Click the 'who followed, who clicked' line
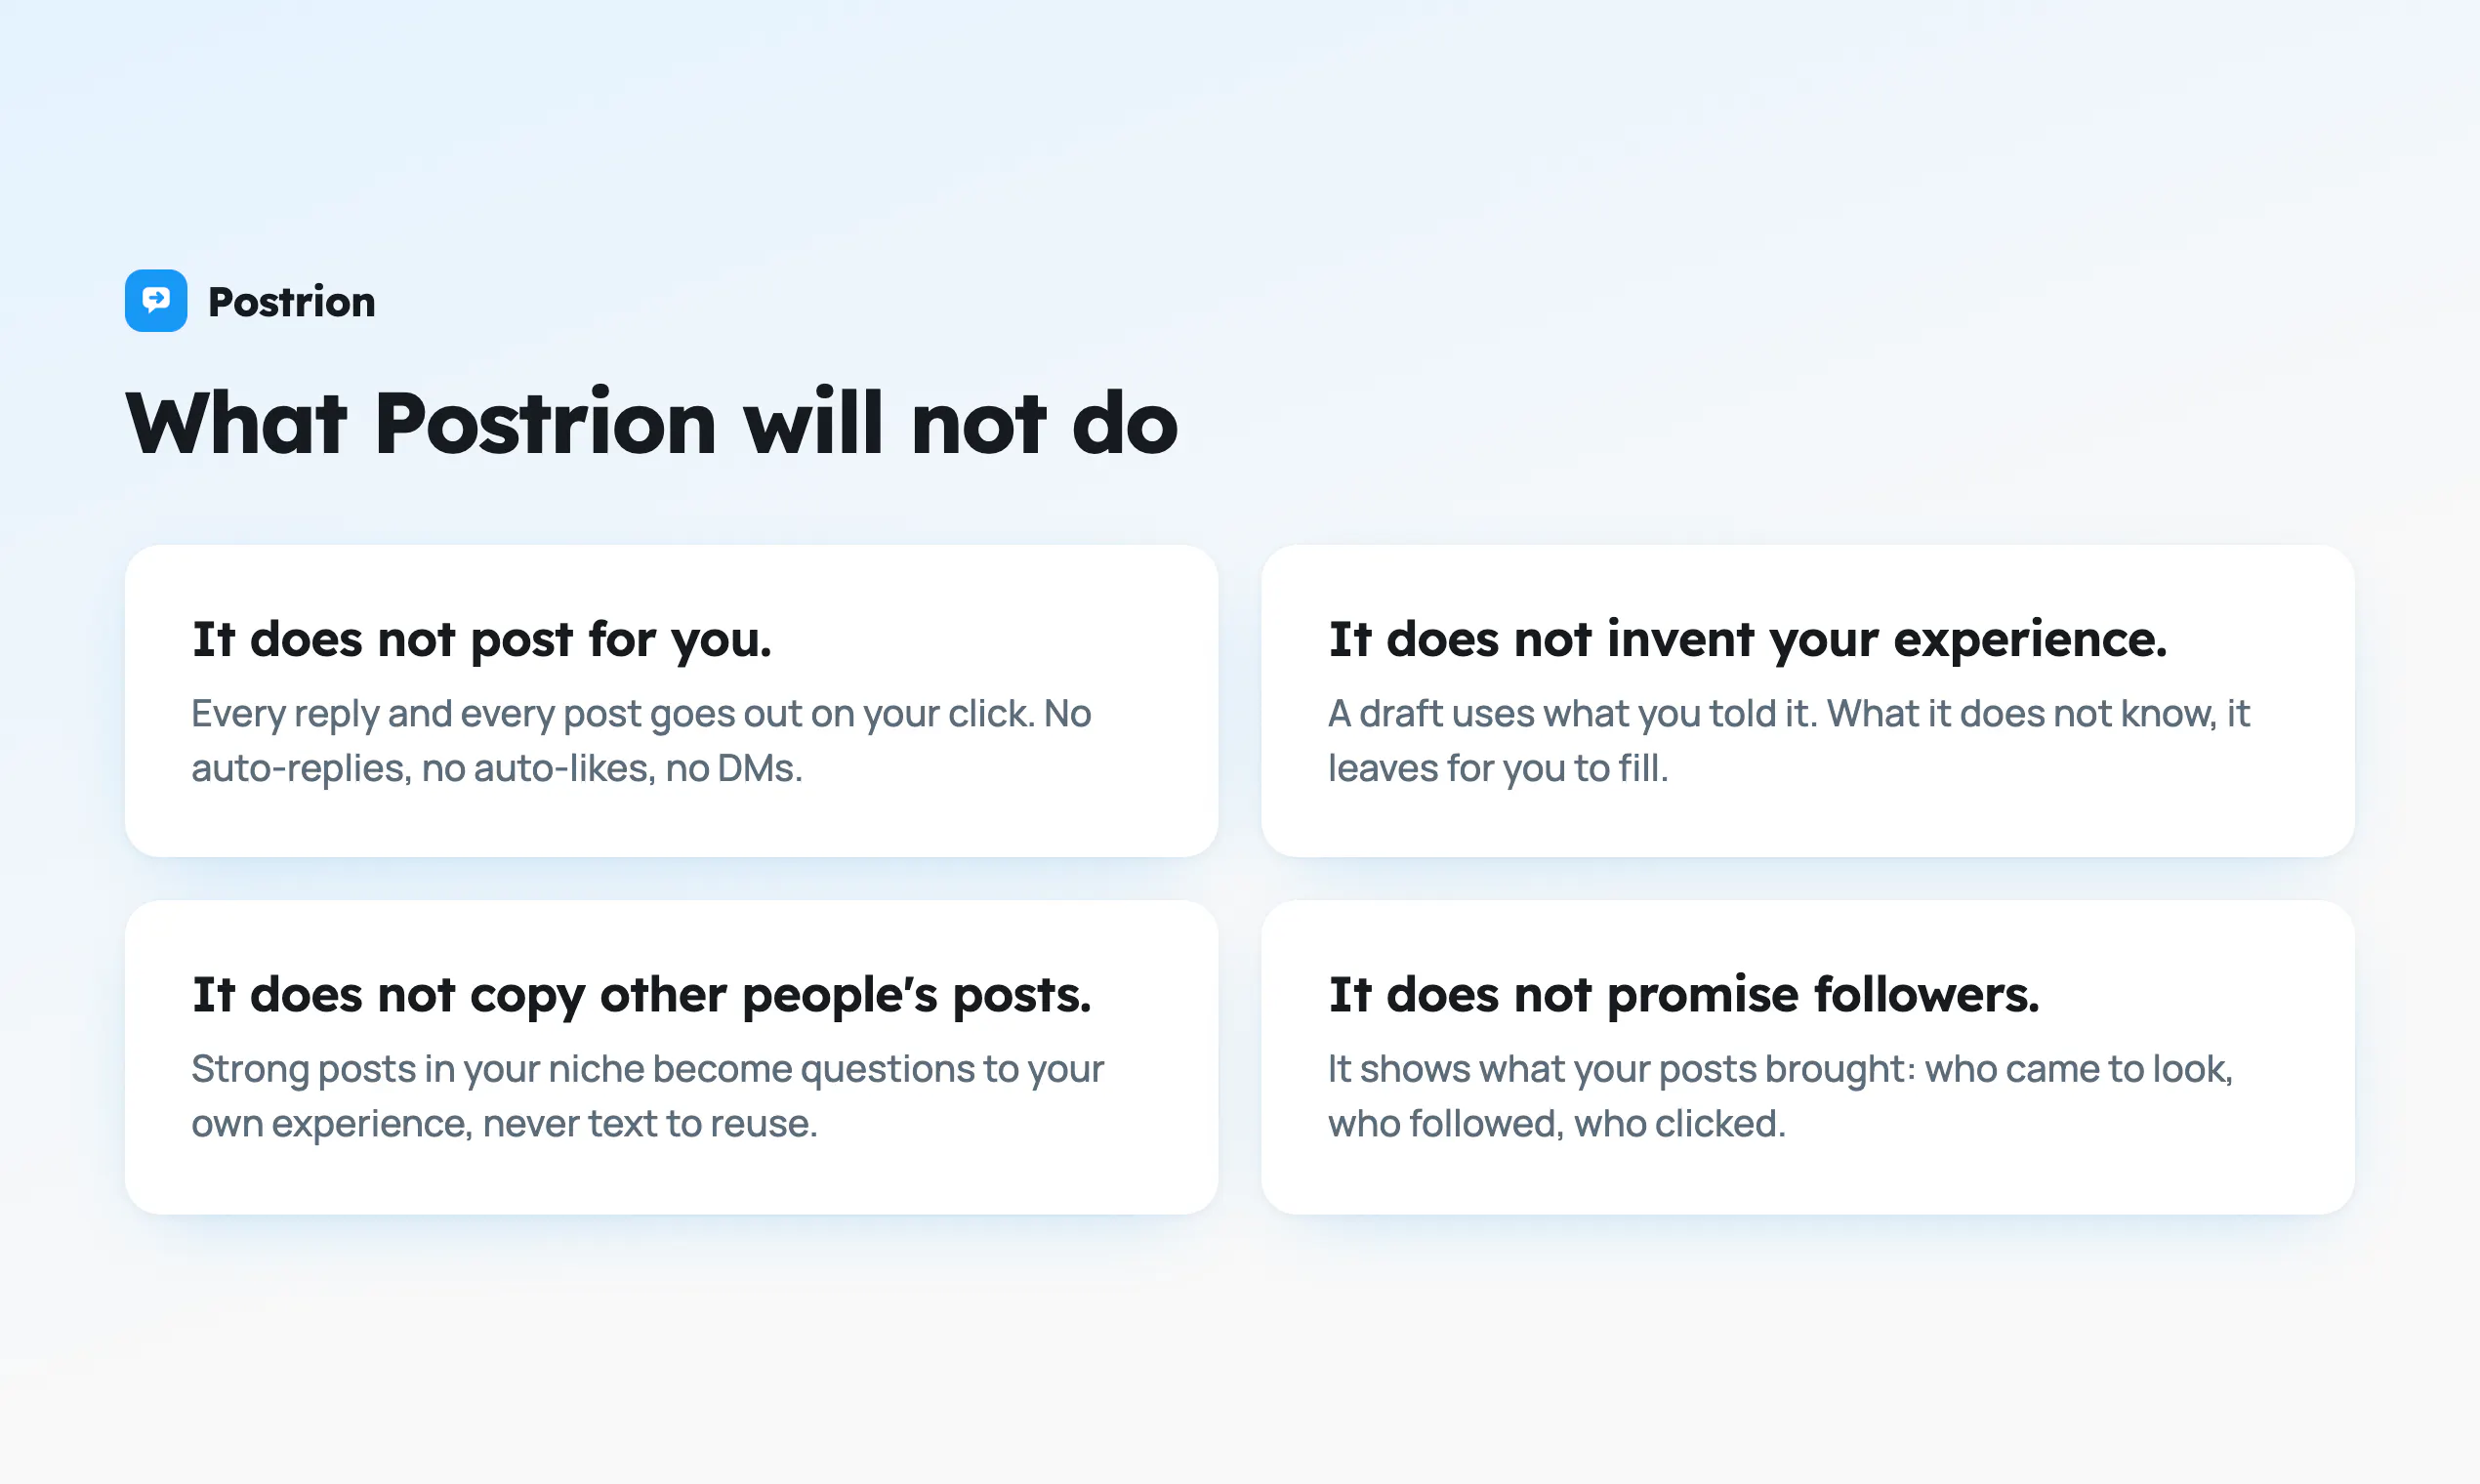Image resolution: width=2480 pixels, height=1484 pixels. tap(1556, 1123)
